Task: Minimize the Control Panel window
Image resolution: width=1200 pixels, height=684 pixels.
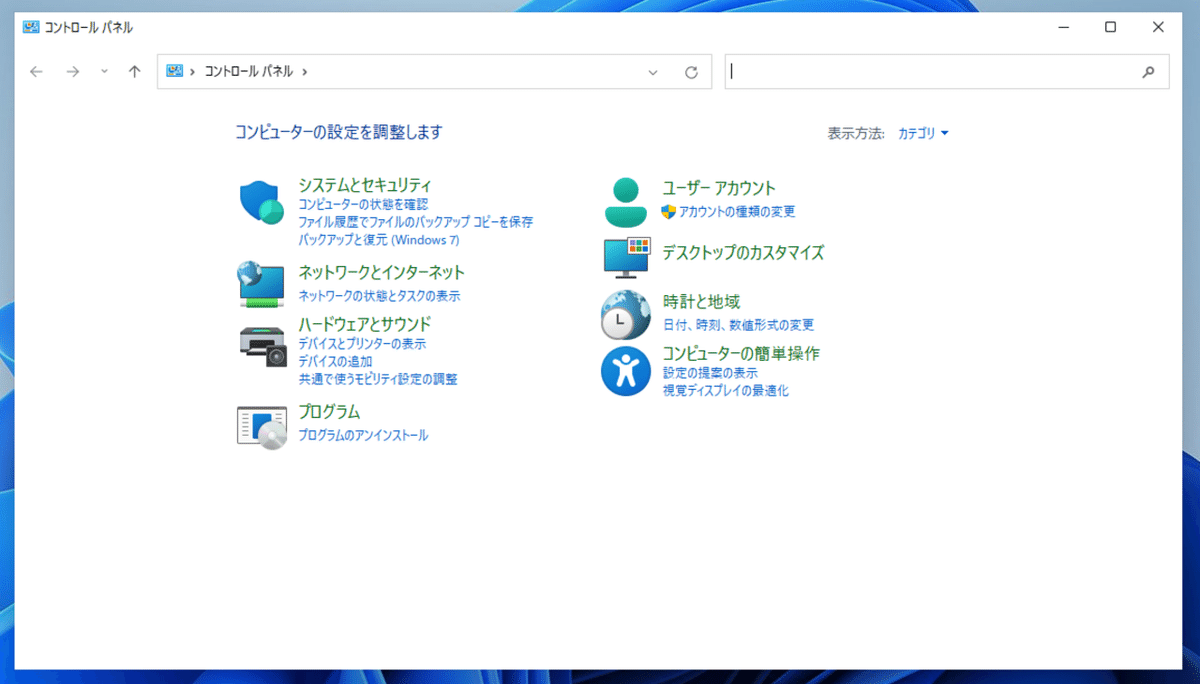Action: coord(1064,27)
